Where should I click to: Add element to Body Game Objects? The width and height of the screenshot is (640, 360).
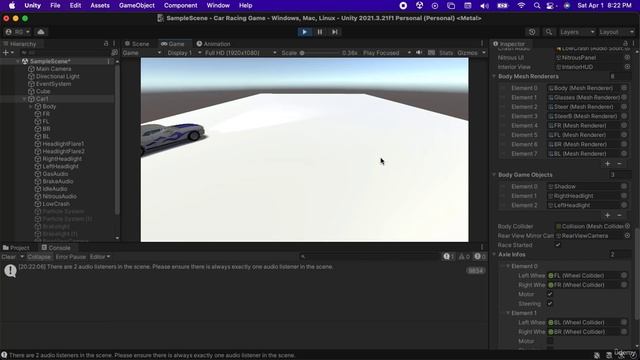tap(608, 215)
